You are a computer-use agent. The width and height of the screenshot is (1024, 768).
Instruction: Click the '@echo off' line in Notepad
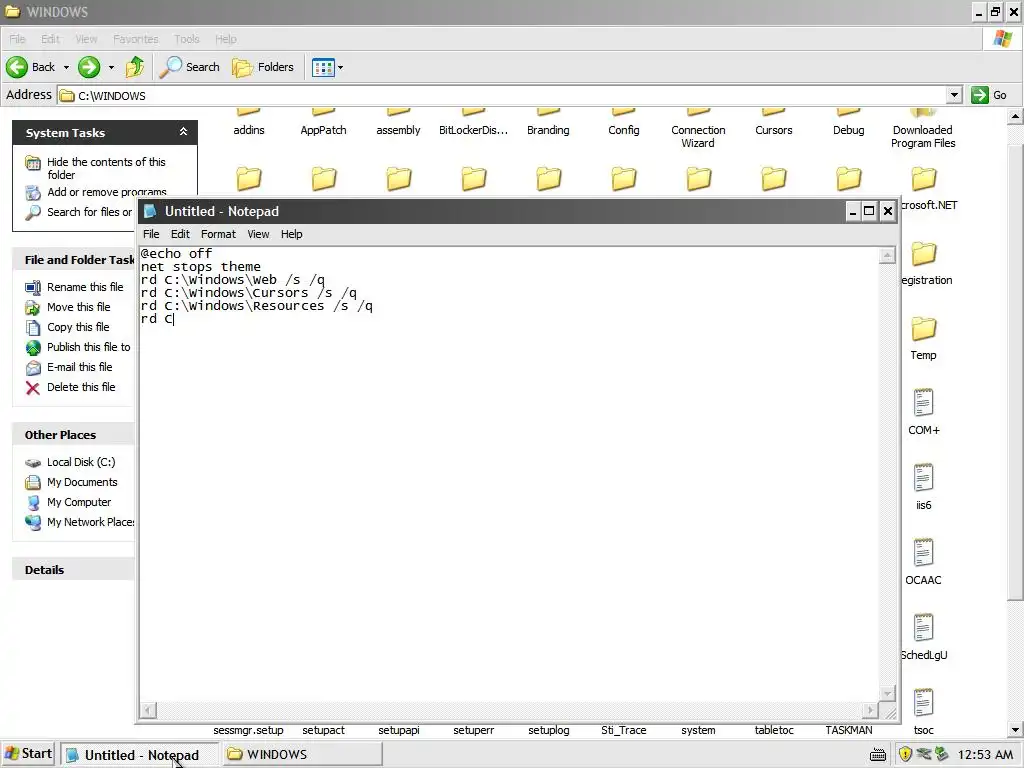coord(176,253)
